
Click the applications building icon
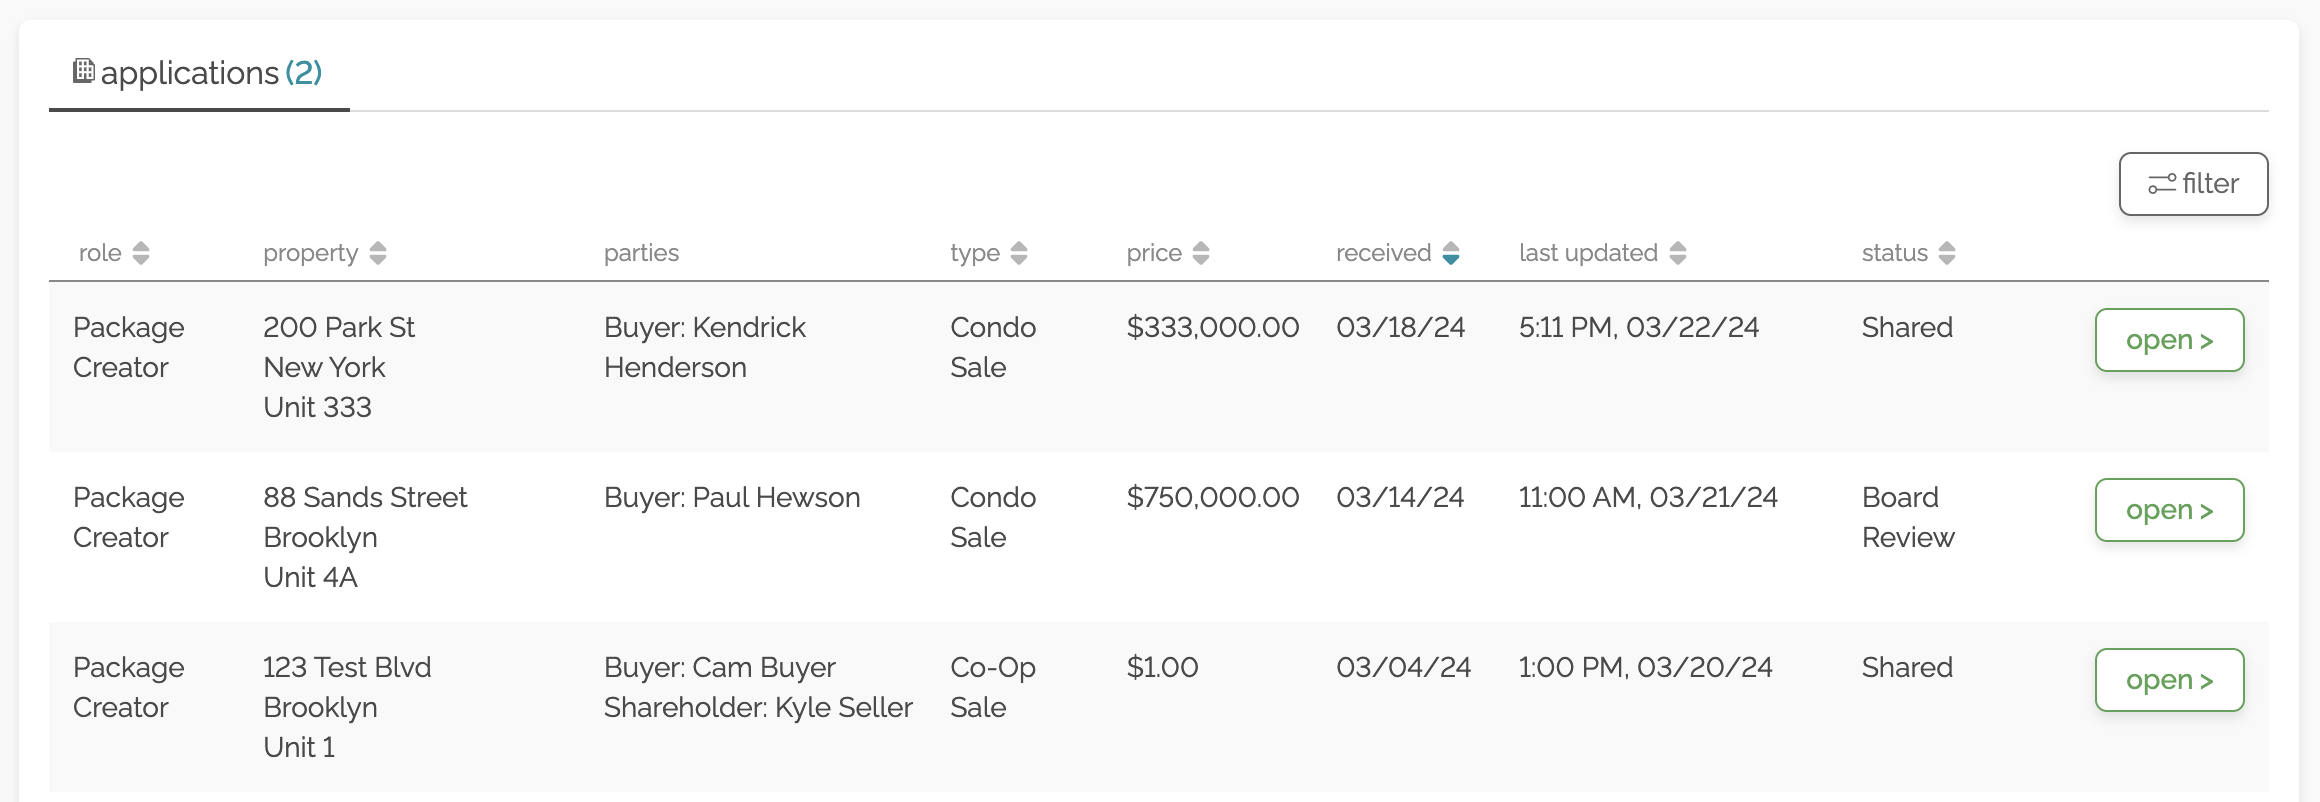coord(84,71)
